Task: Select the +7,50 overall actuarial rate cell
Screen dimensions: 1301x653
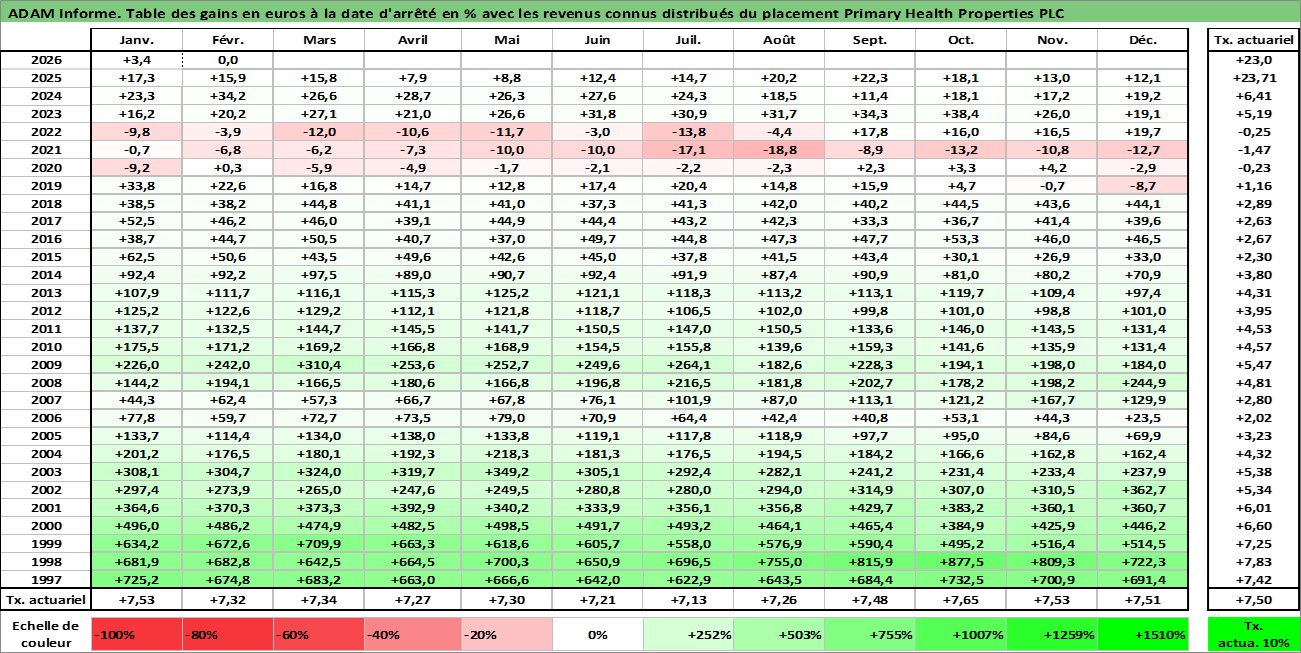Action: (x=1253, y=599)
